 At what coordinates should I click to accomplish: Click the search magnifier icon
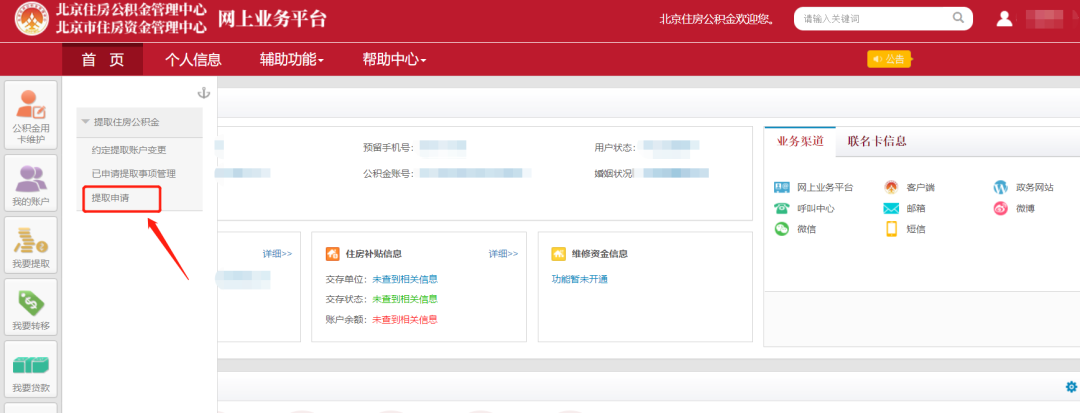click(x=958, y=18)
